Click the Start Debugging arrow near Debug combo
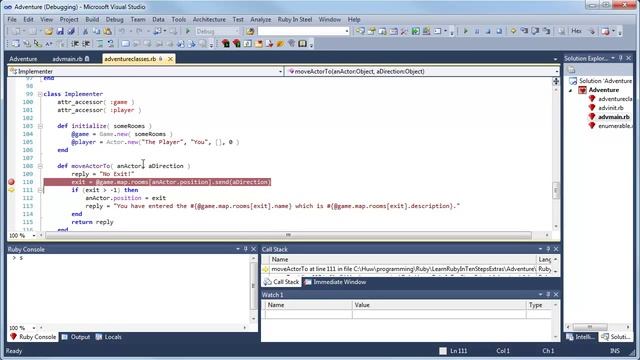 pyautogui.click(x=188, y=31)
